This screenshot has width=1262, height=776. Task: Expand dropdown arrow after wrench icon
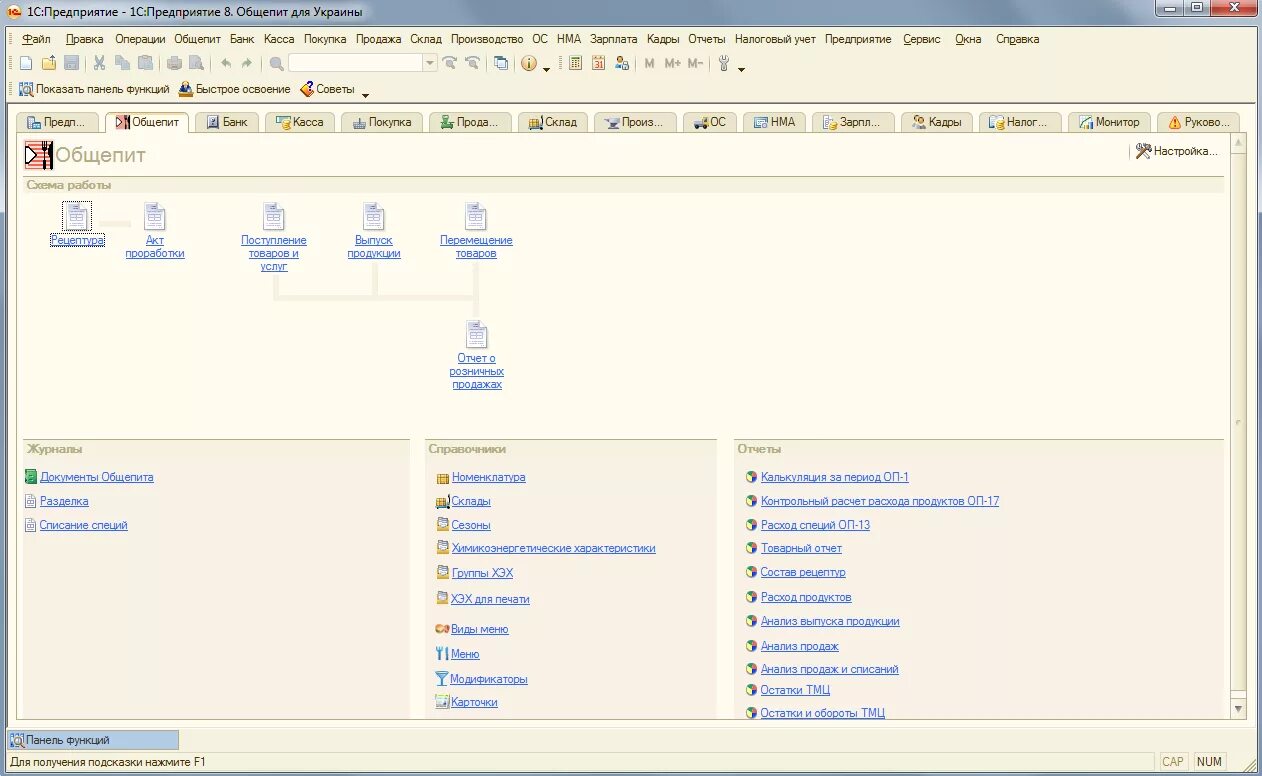click(x=741, y=68)
